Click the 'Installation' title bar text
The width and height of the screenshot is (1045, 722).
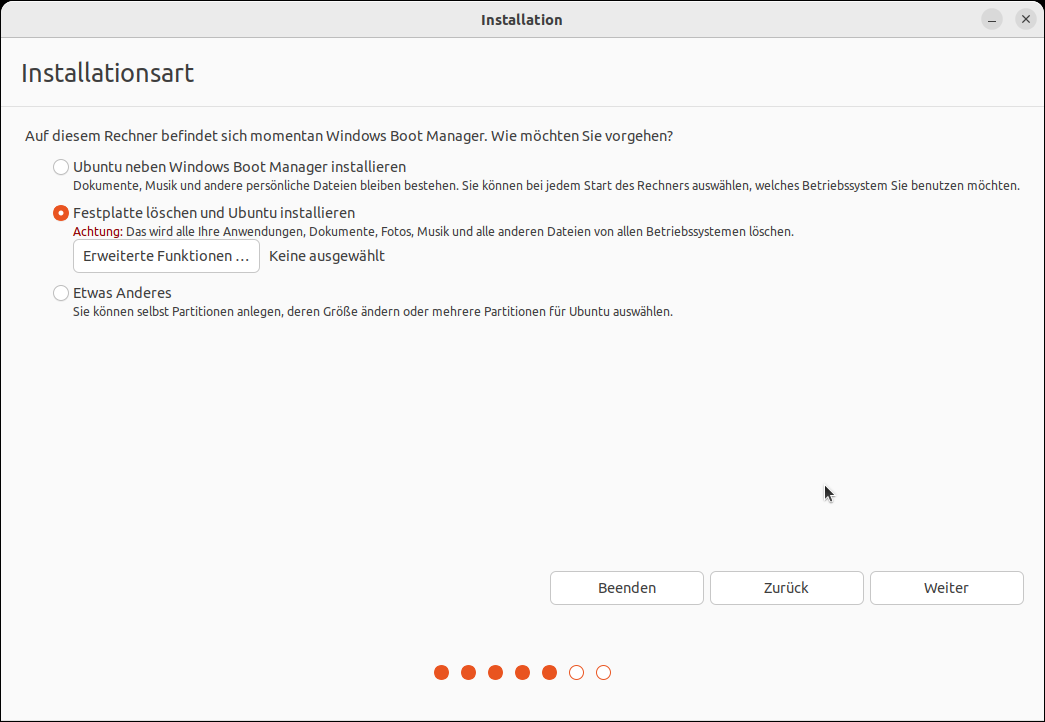coord(522,20)
